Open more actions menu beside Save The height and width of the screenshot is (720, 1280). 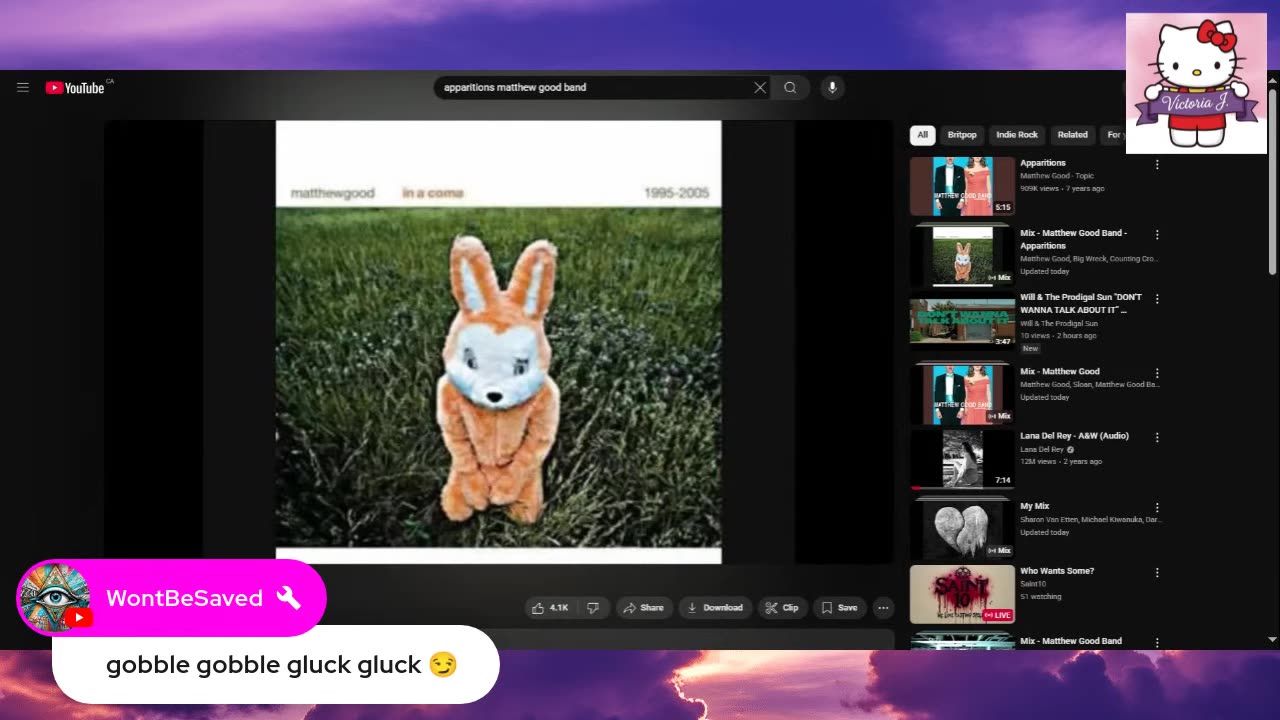pyautogui.click(x=883, y=607)
